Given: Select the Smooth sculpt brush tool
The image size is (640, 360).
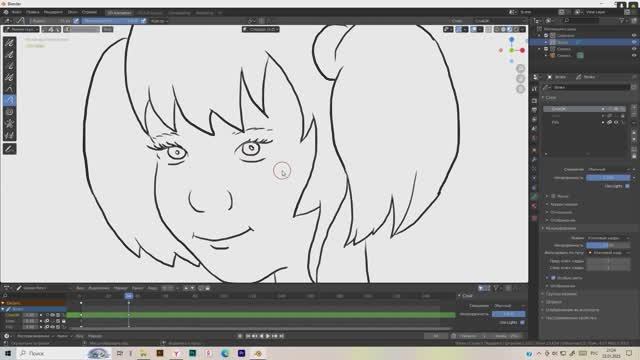Looking at the screenshot, I should tap(9, 43).
